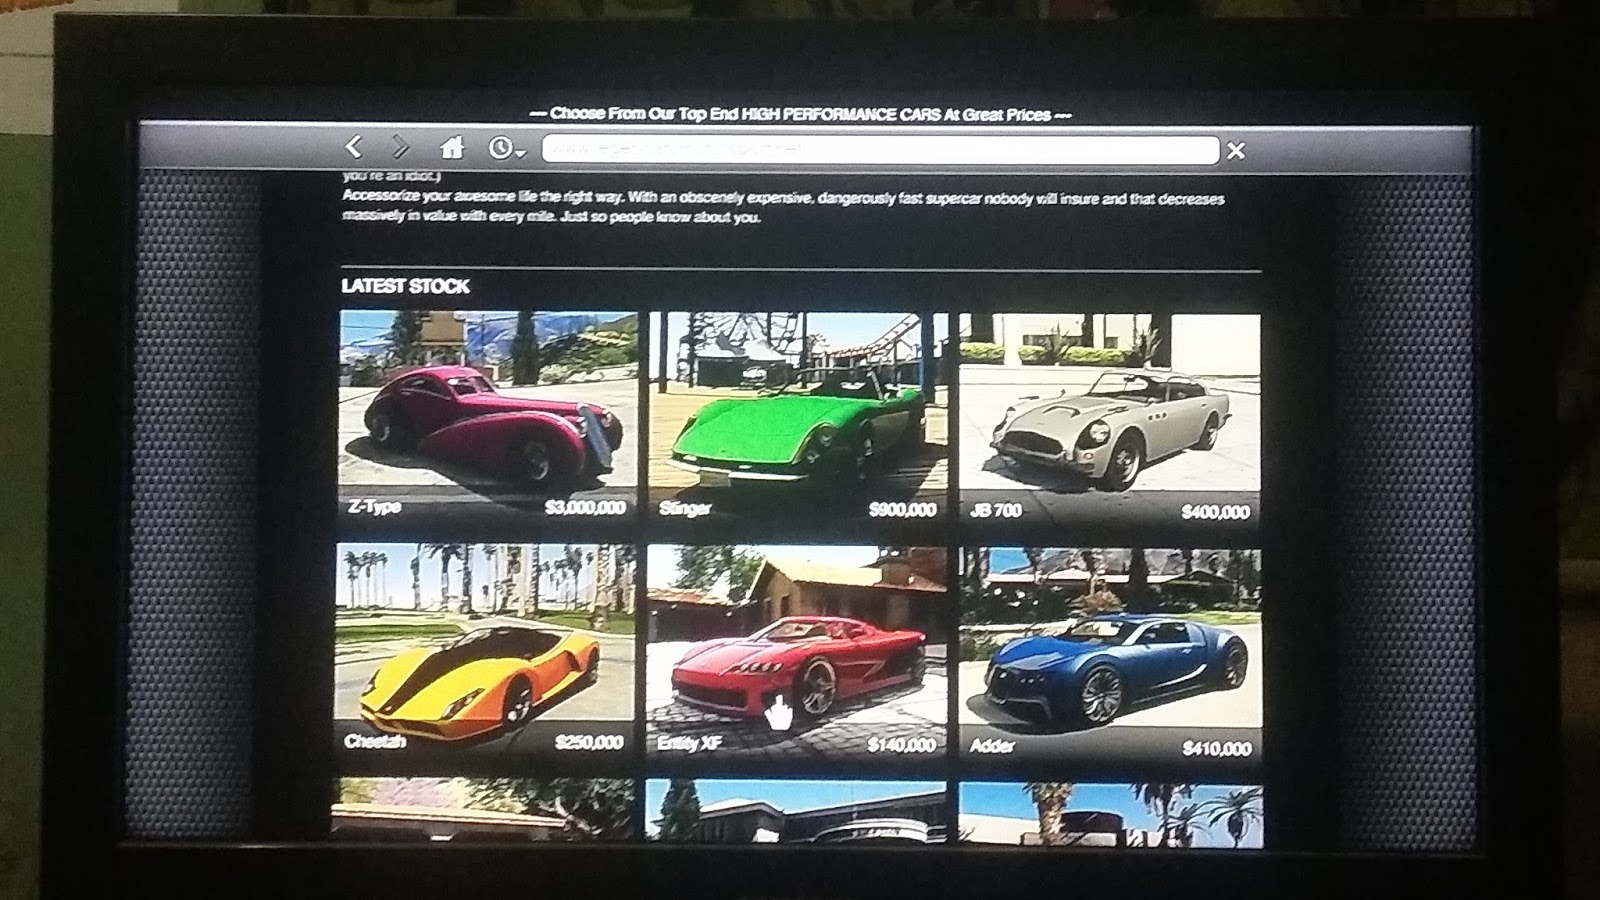1600x900 pixels.
Task: Click the $250,000 price
Action: click(x=589, y=742)
